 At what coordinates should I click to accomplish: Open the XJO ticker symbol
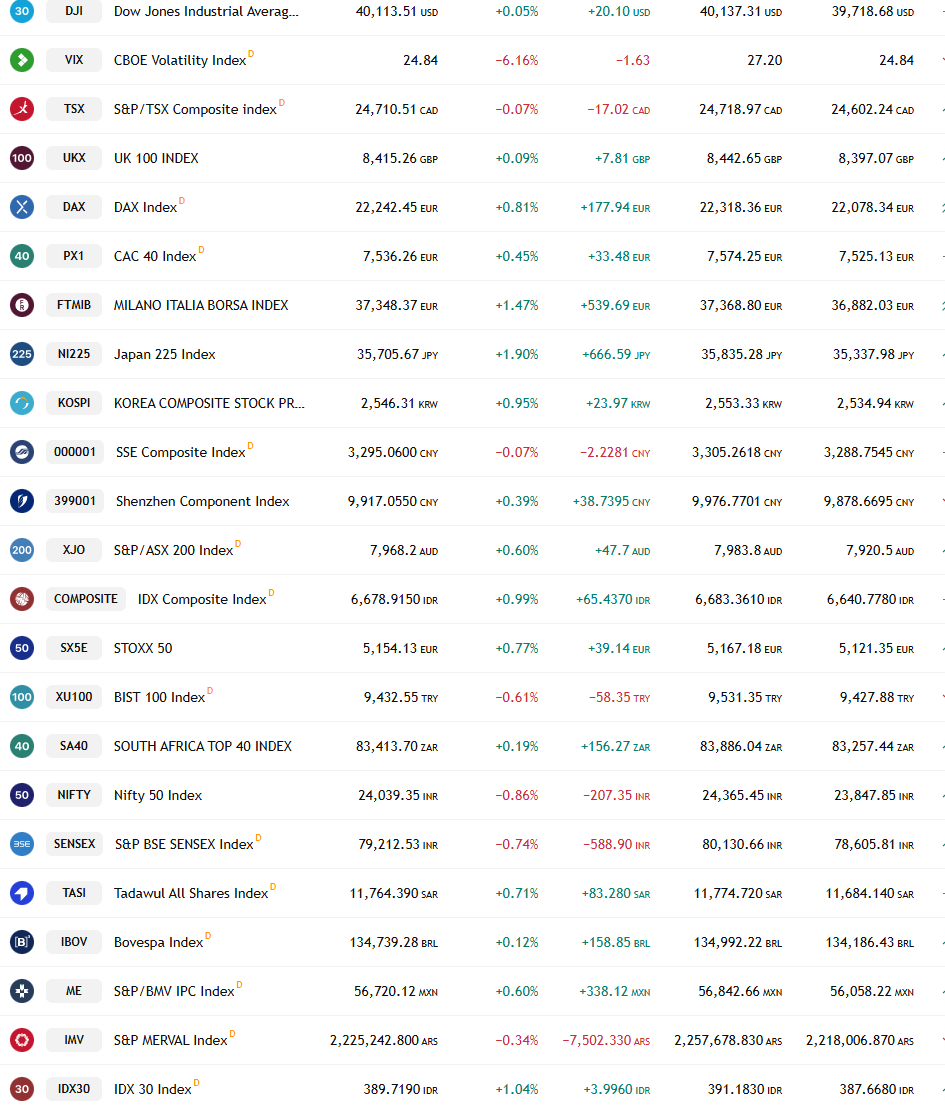coord(73,550)
